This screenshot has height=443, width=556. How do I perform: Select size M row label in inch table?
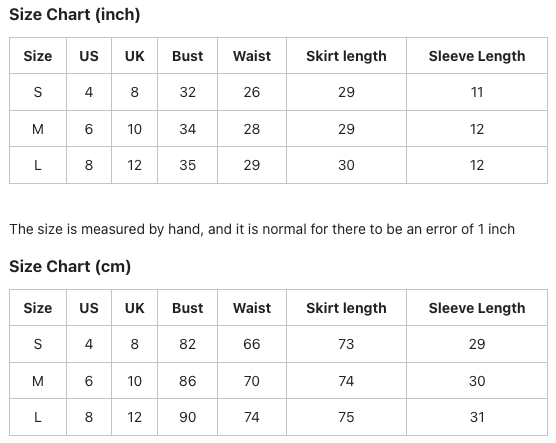coord(38,129)
